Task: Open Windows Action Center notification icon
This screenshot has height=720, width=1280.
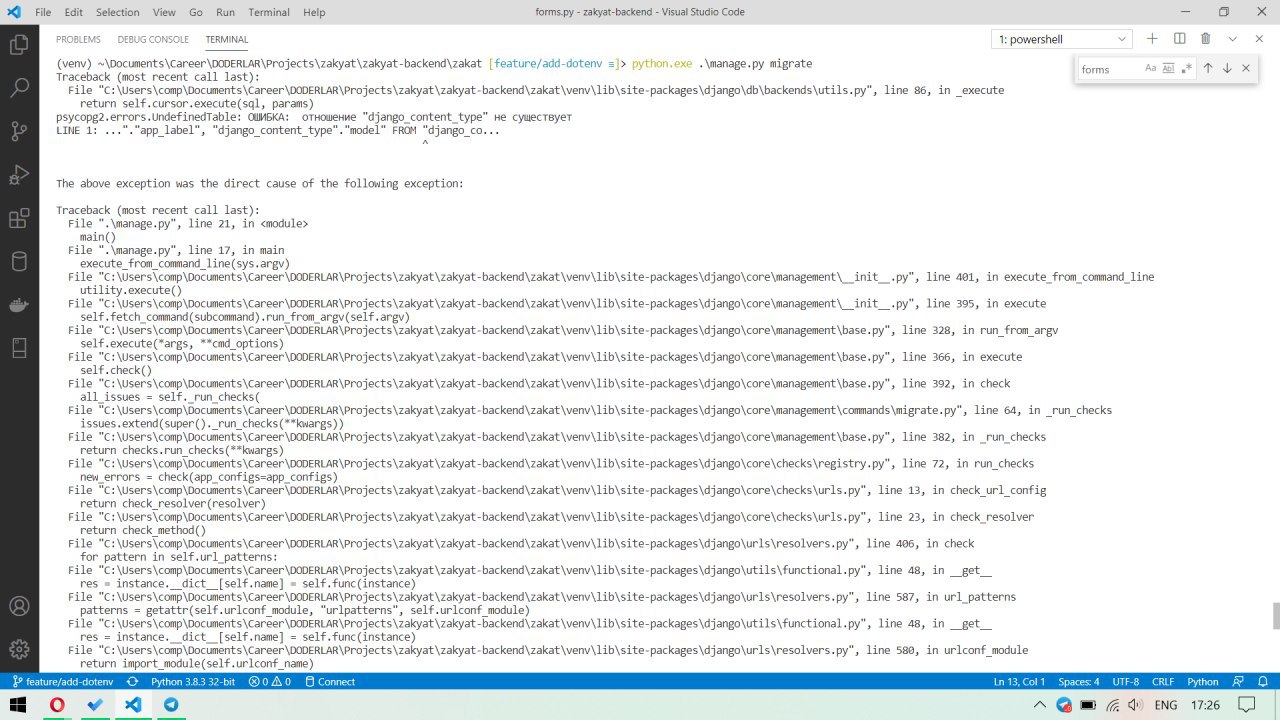Action: coord(1245,705)
